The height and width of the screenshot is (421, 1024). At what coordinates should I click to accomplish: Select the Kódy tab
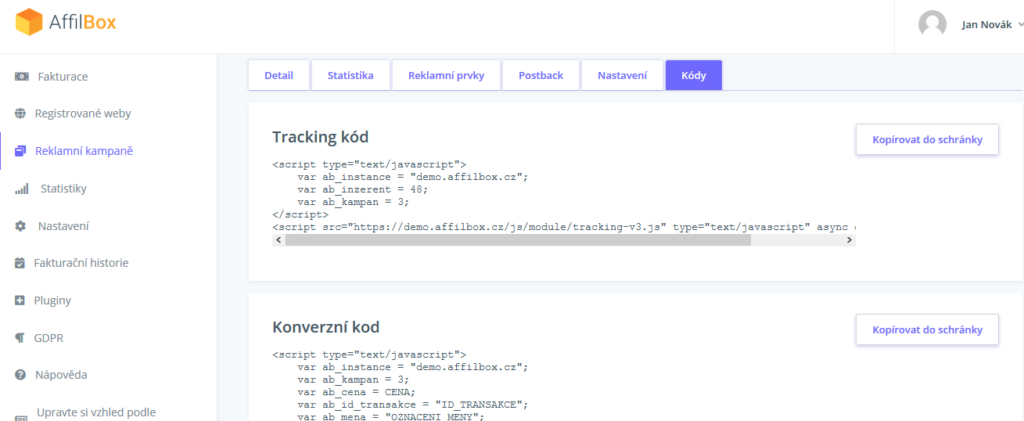pyautogui.click(x=694, y=76)
